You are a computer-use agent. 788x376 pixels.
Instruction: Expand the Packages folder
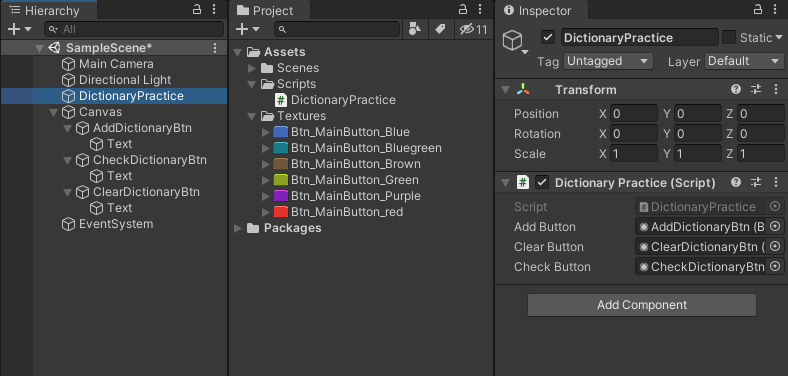pos(238,228)
